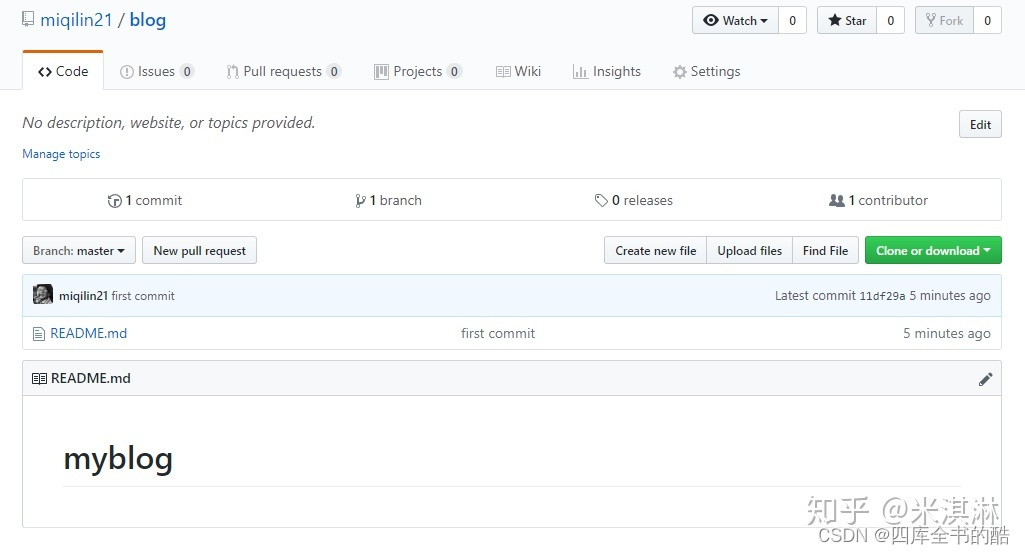Screen dimensions: 1025x554
Task: Click the Find File button
Action: pos(825,251)
